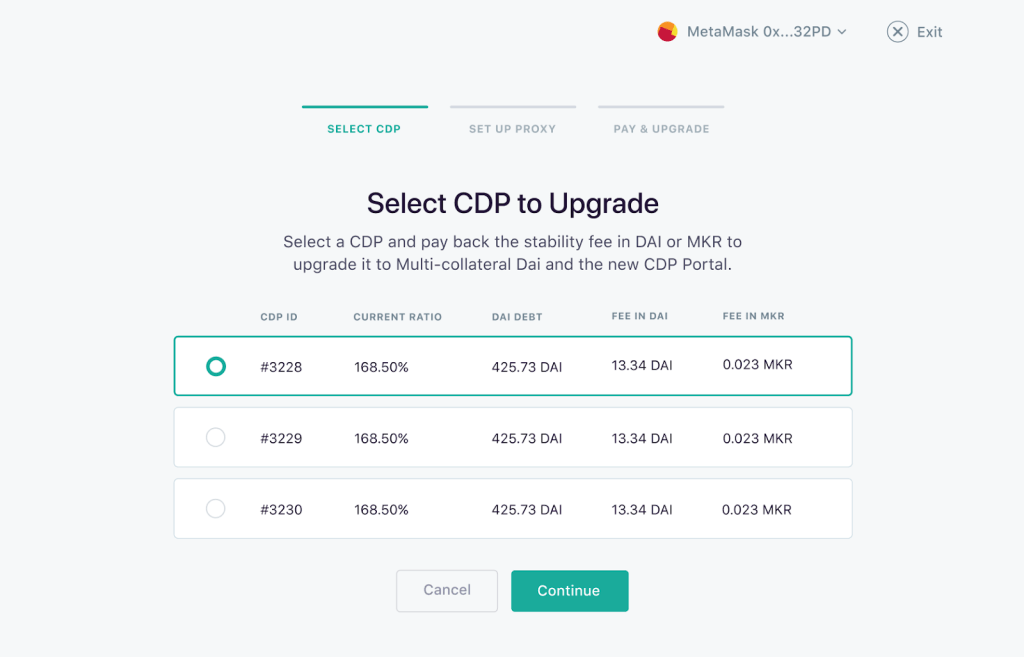The width and height of the screenshot is (1024, 657).
Task: Click the MetaMask 0x...32PD address label
Action: [x=759, y=32]
